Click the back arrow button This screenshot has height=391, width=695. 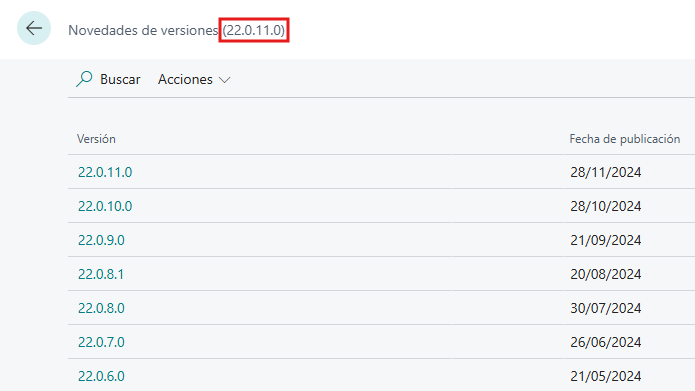click(34, 28)
